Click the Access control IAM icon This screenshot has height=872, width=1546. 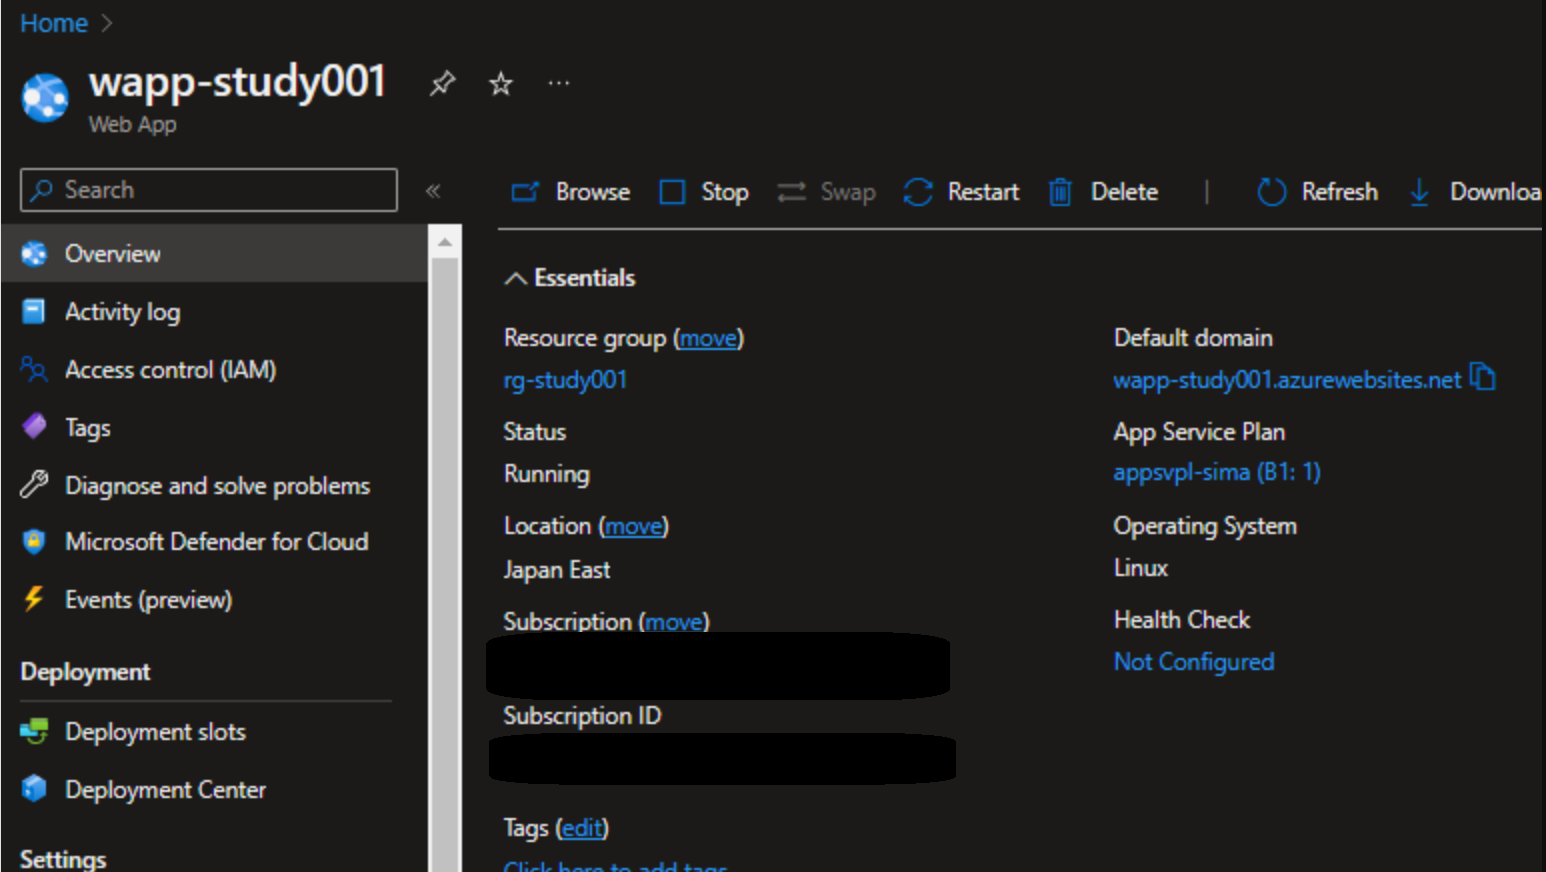click(34, 370)
